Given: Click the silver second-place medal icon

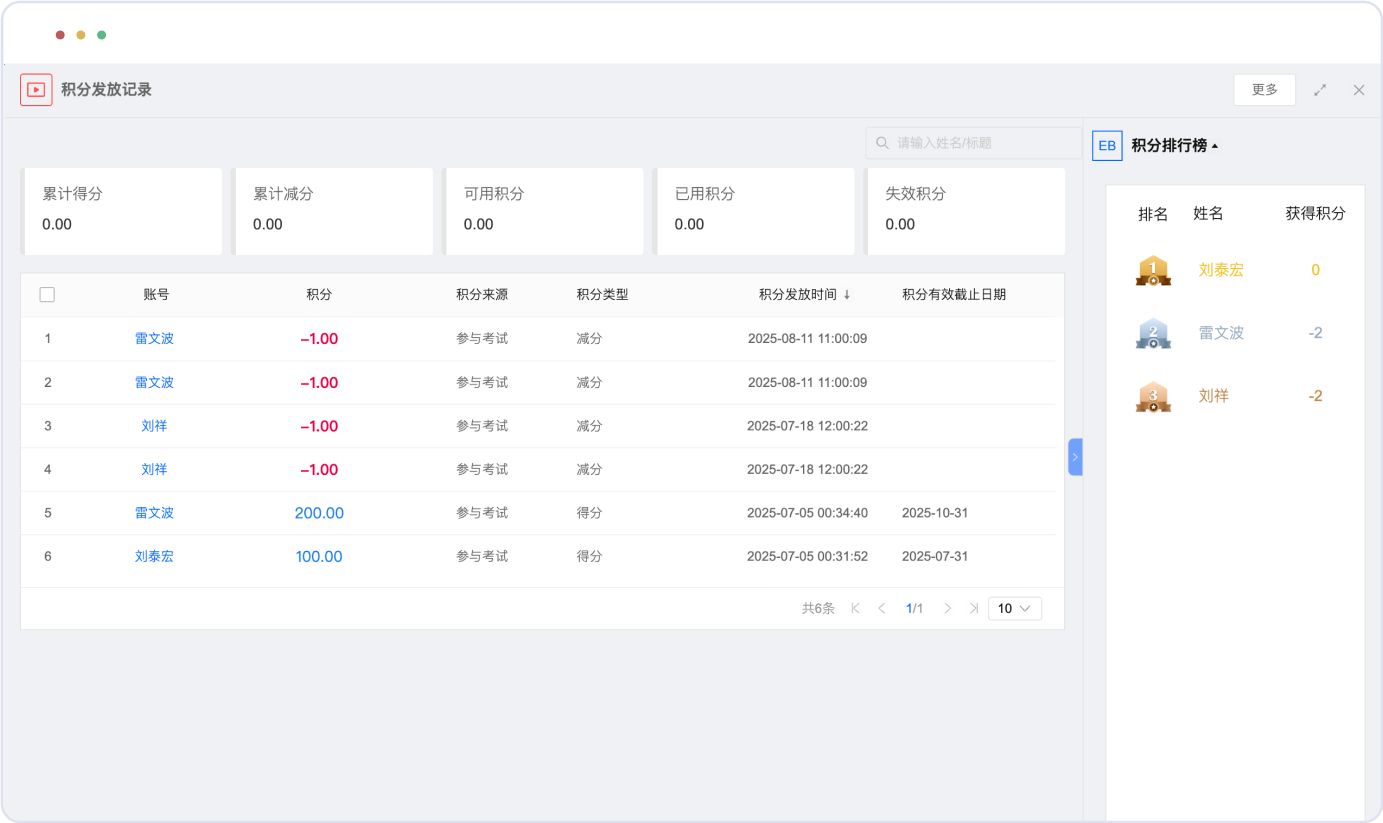Looking at the screenshot, I should point(1153,333).
